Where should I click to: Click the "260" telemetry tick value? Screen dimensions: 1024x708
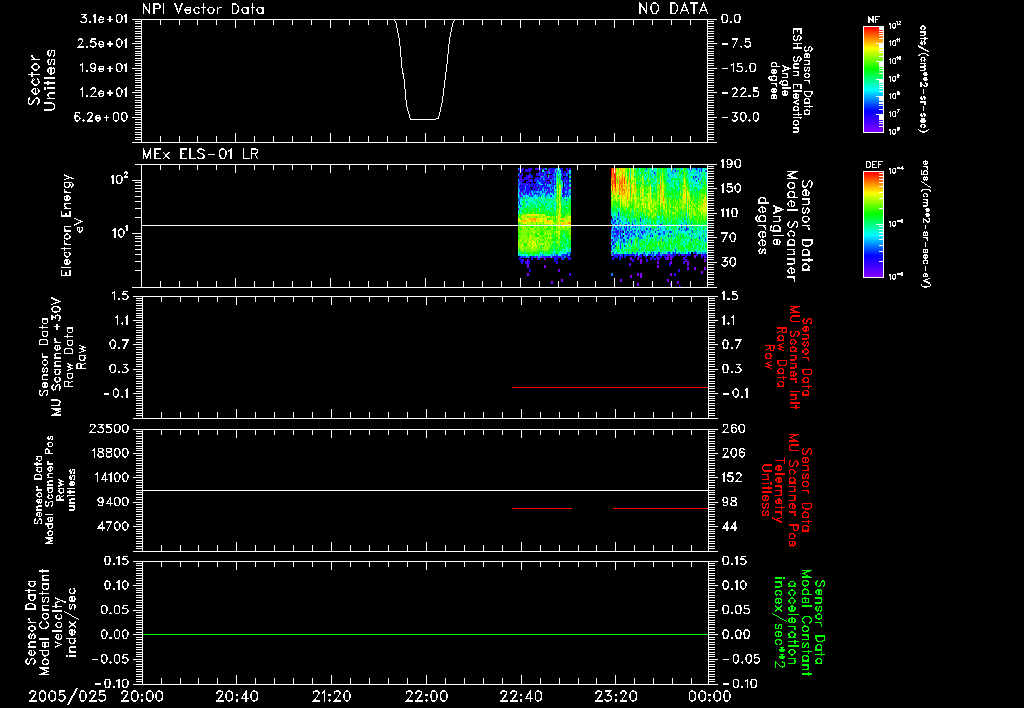pos(733,428)
